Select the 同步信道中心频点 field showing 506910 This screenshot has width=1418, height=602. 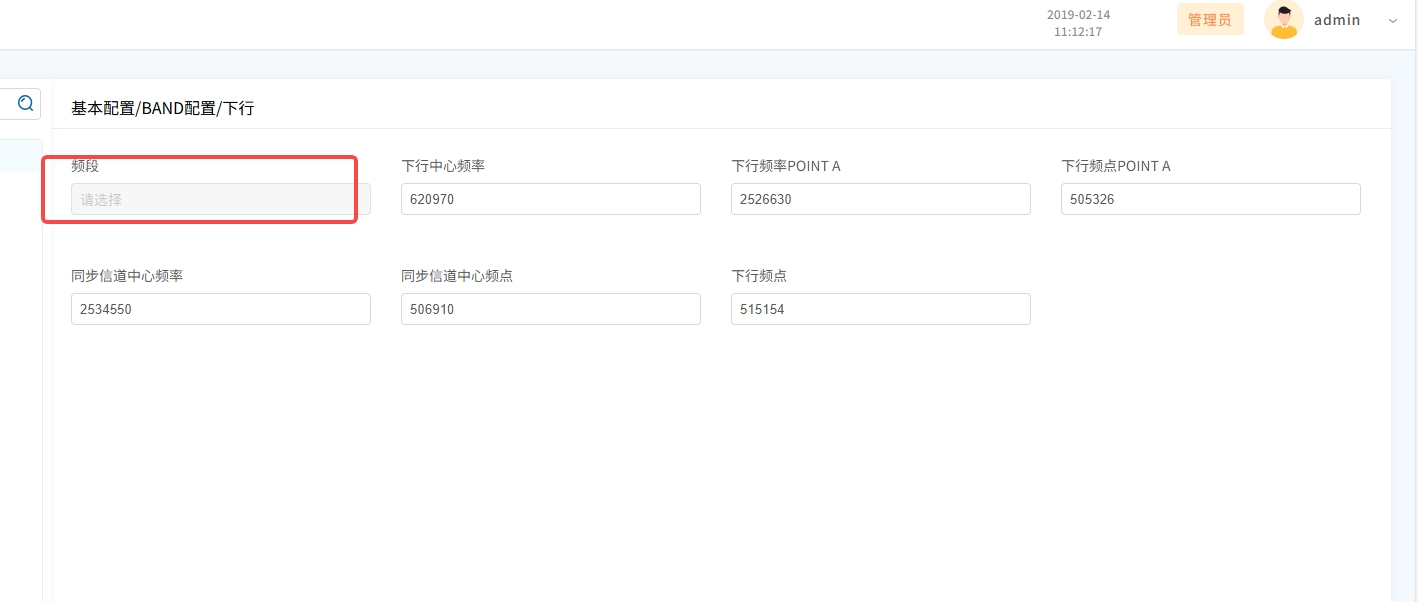pyautogui.click(x=550, y=309)
